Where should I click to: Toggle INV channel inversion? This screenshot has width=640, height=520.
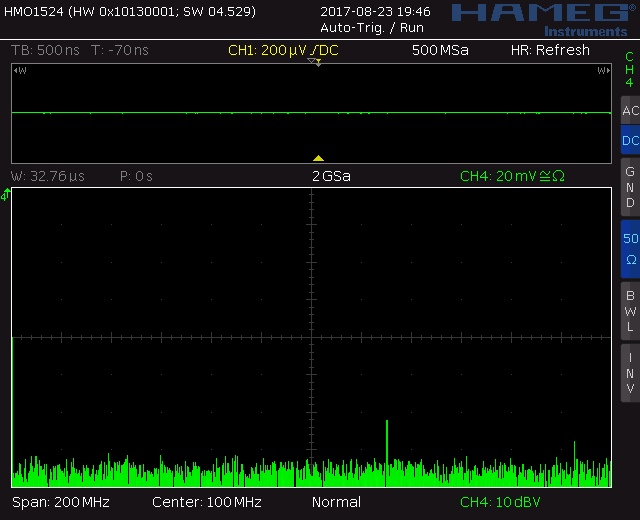click(629, 373)
